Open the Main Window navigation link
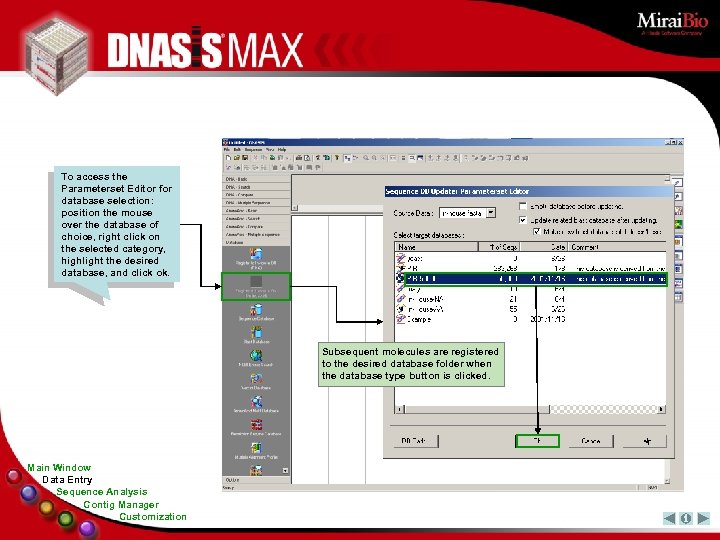The height and width of the screenshot is (540, 720). (x=59, y=467)
